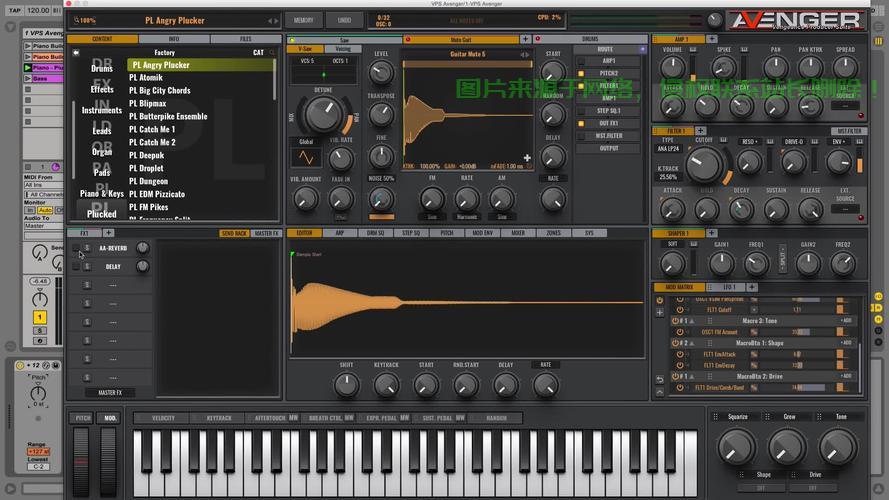Click filter envelope red indicator dot
Screen dimensions: 889x500
coord(861,218)
